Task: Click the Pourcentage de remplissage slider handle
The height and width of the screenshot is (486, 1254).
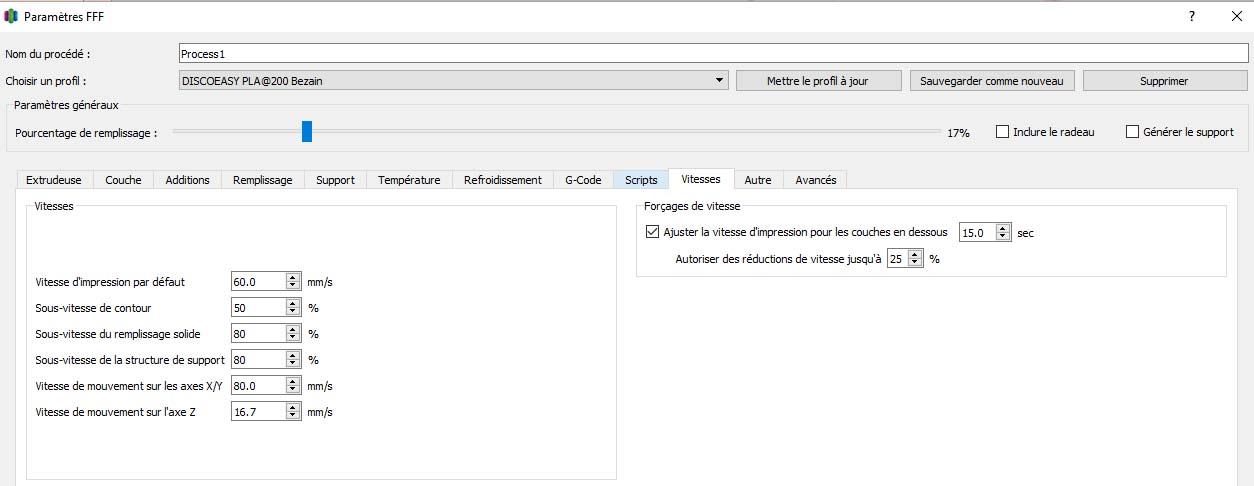Action: click(307, 131)
